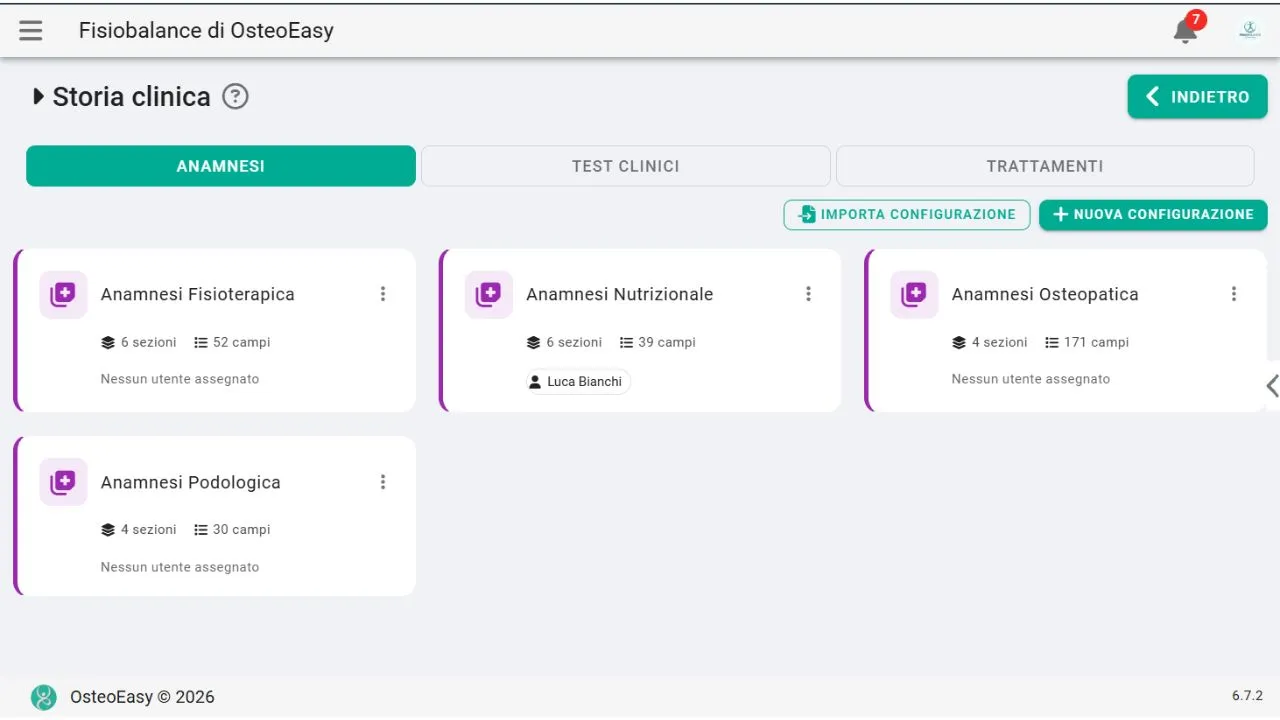Click the version number 6.7.2
Image resolution: width=1280 pixels, height=720 pixels.
click(1247, 696)
